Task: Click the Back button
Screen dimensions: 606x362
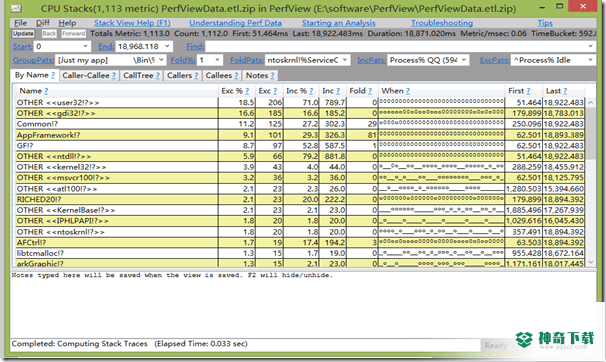Action: (x=49, y=34)
